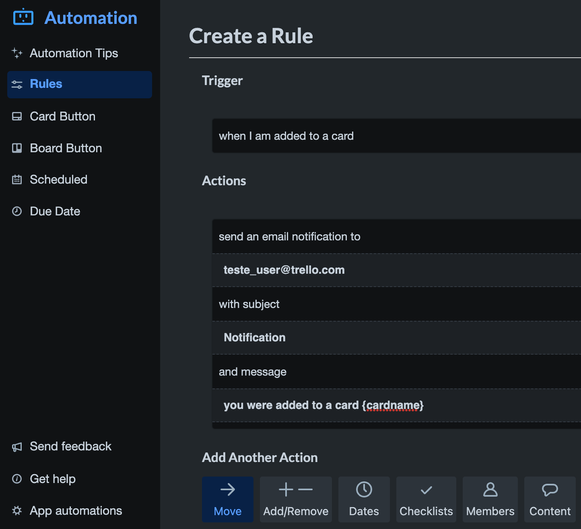Edit the teste_user@trello.com email field

(x=396, y=270)
